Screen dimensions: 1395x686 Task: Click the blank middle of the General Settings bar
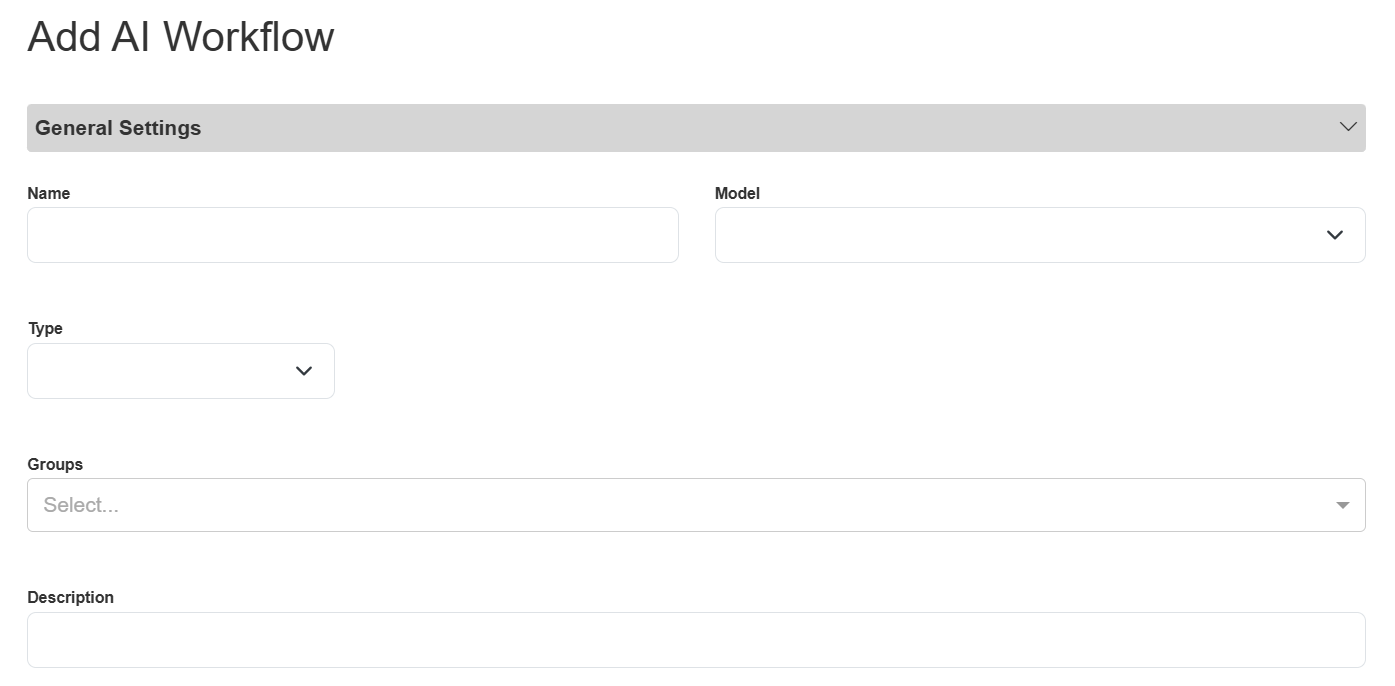(760, 128)
